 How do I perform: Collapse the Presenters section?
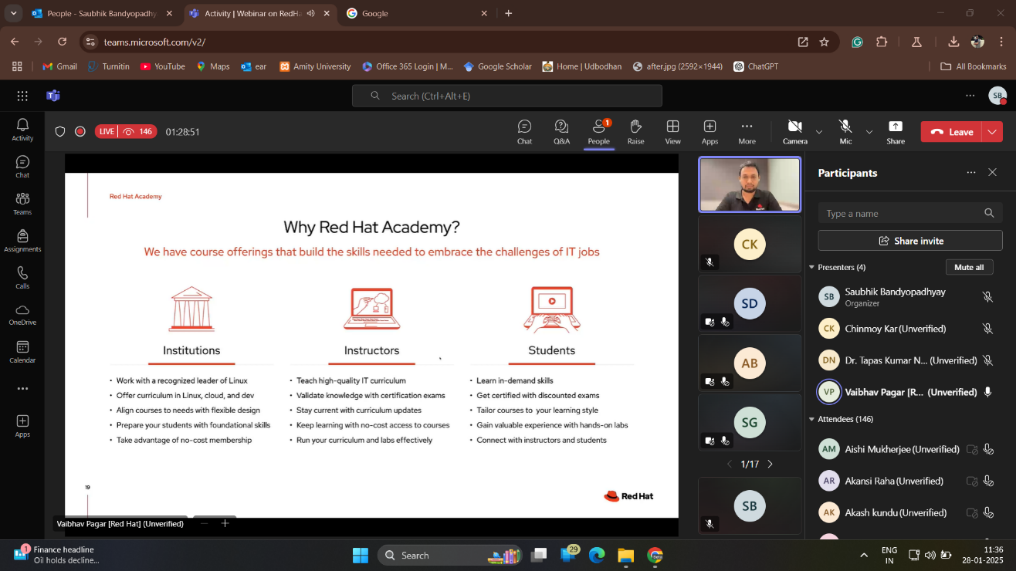click(811, 267)
